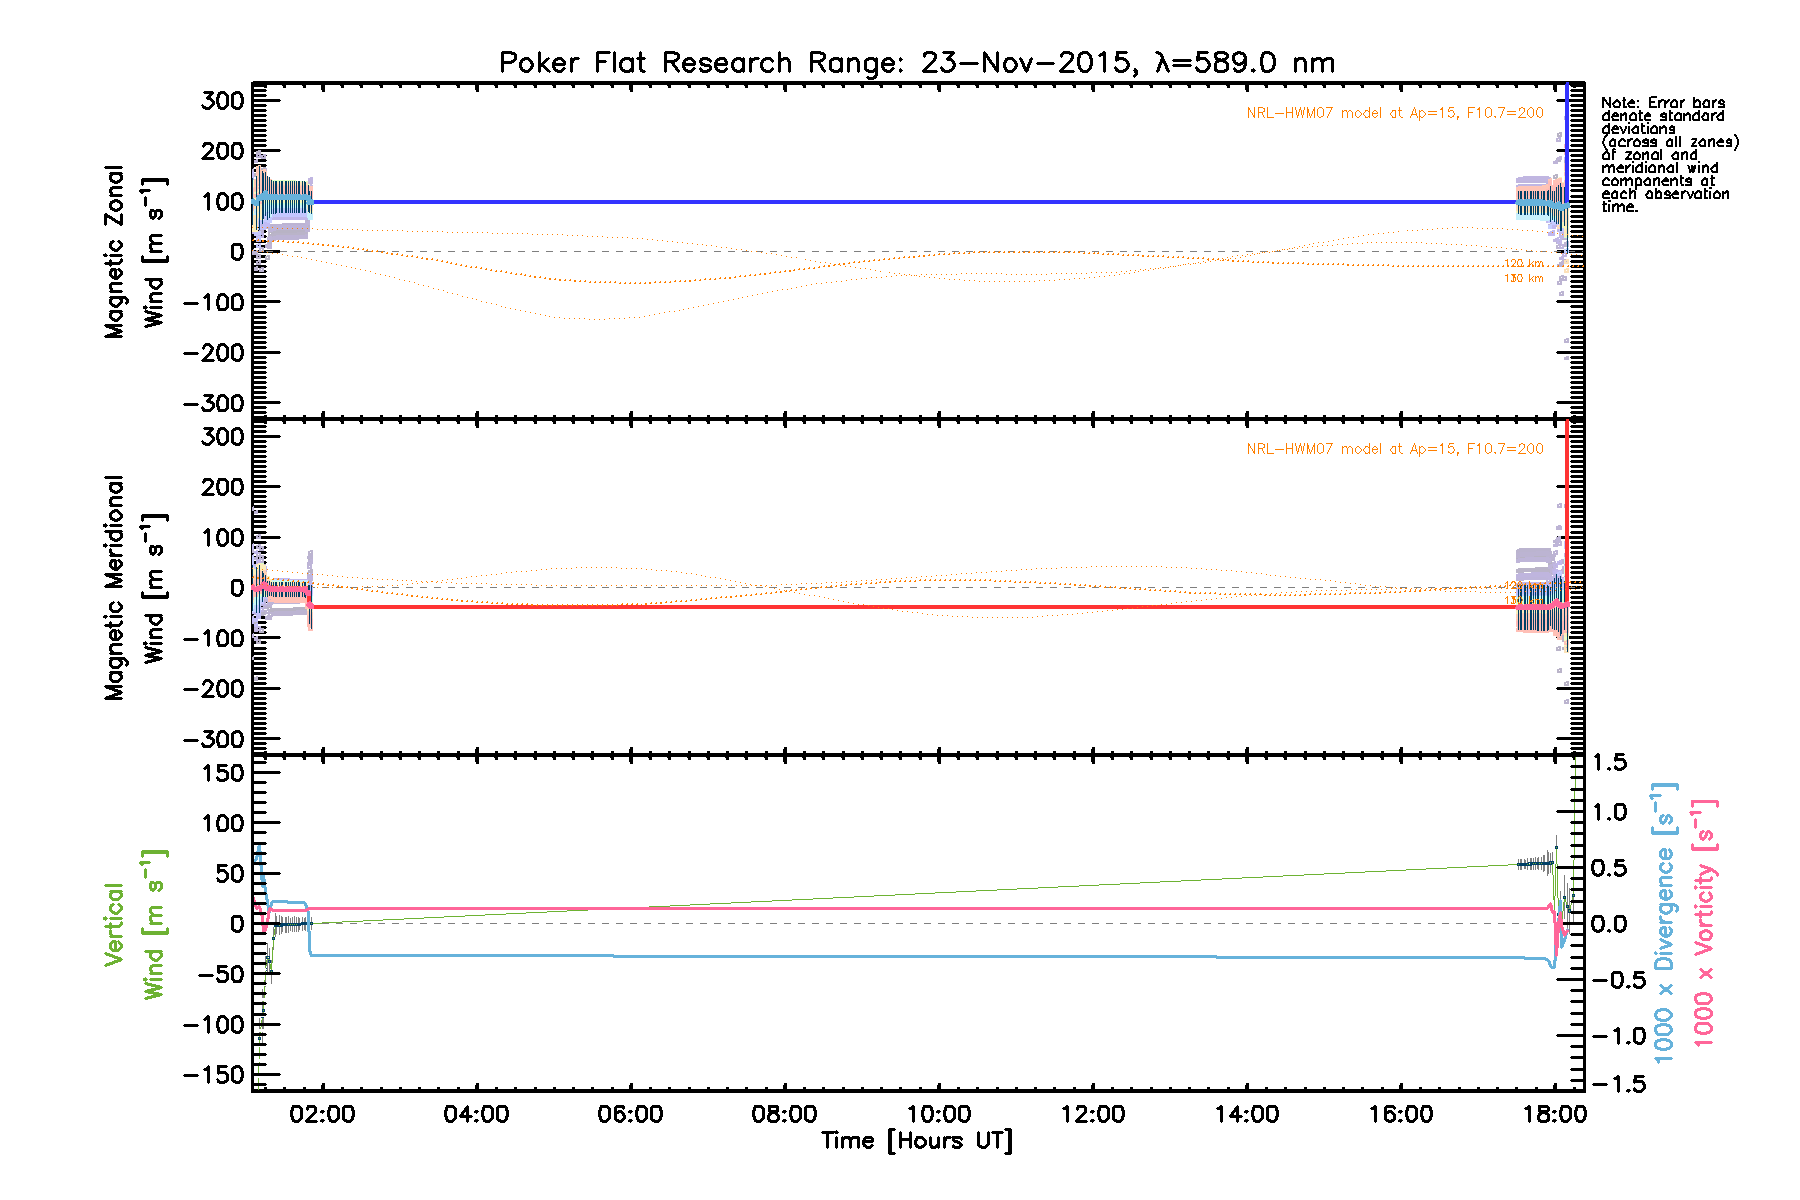1800x1200 pixels.
Task: Click the NRL-HWM07 model label in zonal panel
Action: point(1394,113)
